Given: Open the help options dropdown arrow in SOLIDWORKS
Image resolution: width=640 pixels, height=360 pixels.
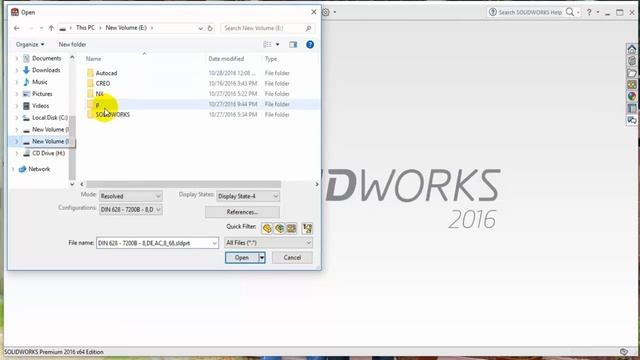Looking at the screenshot, I should (598, 12).
